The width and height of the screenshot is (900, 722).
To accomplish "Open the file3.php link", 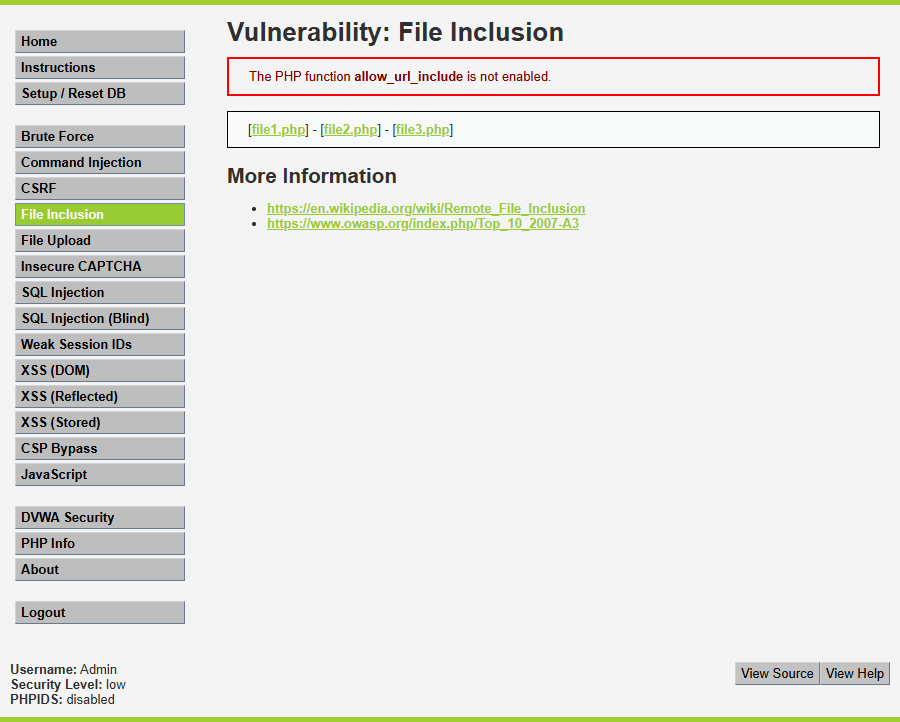I will coord(424,130).
